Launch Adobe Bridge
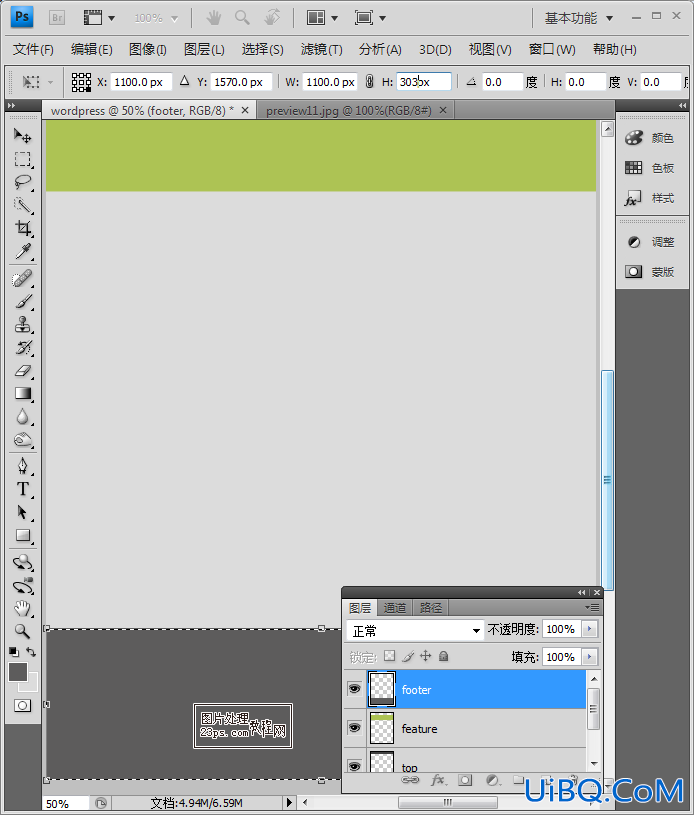 tap(57, 18)
